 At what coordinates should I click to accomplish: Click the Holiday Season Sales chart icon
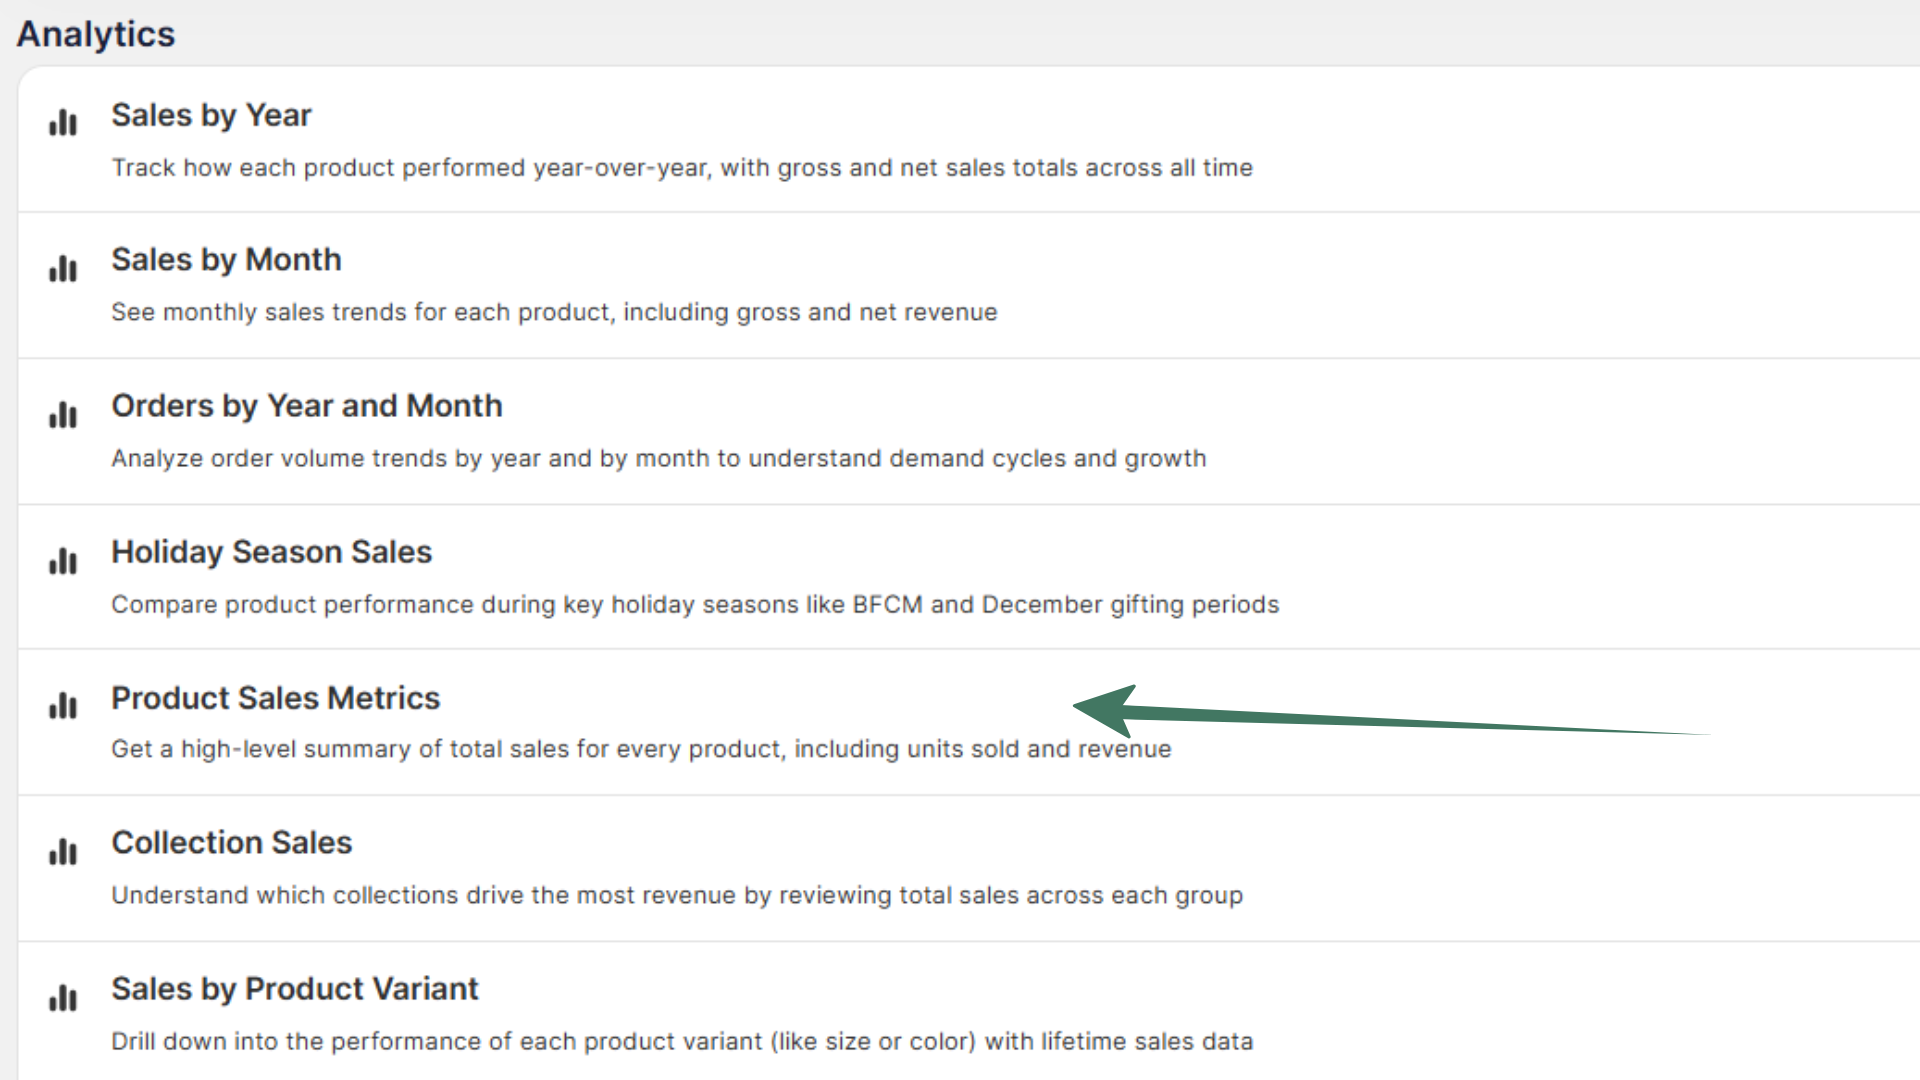[x=62, y=561]
